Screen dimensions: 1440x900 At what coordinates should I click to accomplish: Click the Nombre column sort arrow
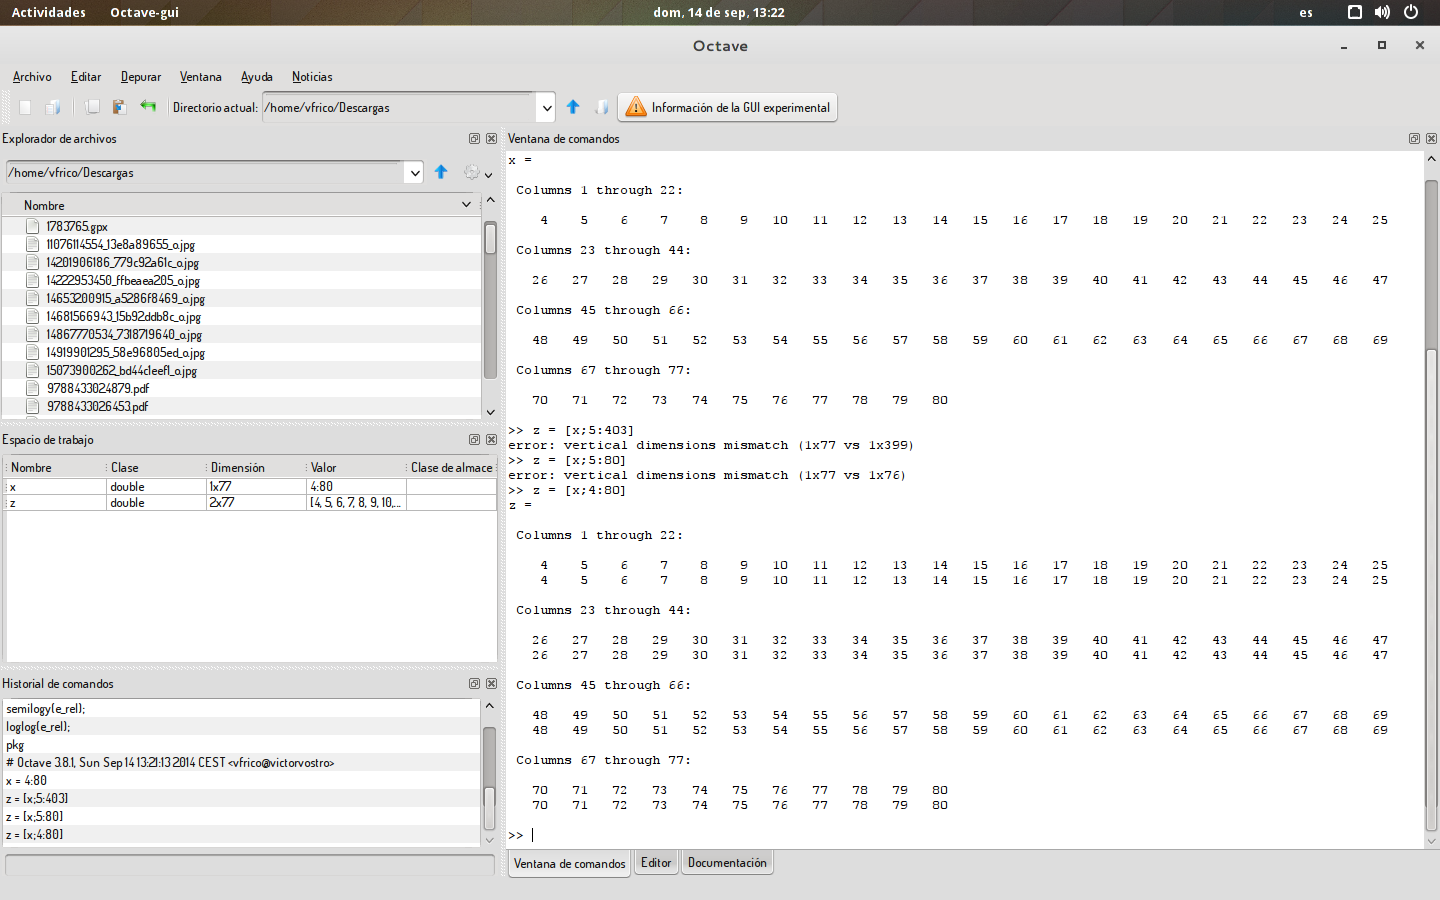pos(466,205)
